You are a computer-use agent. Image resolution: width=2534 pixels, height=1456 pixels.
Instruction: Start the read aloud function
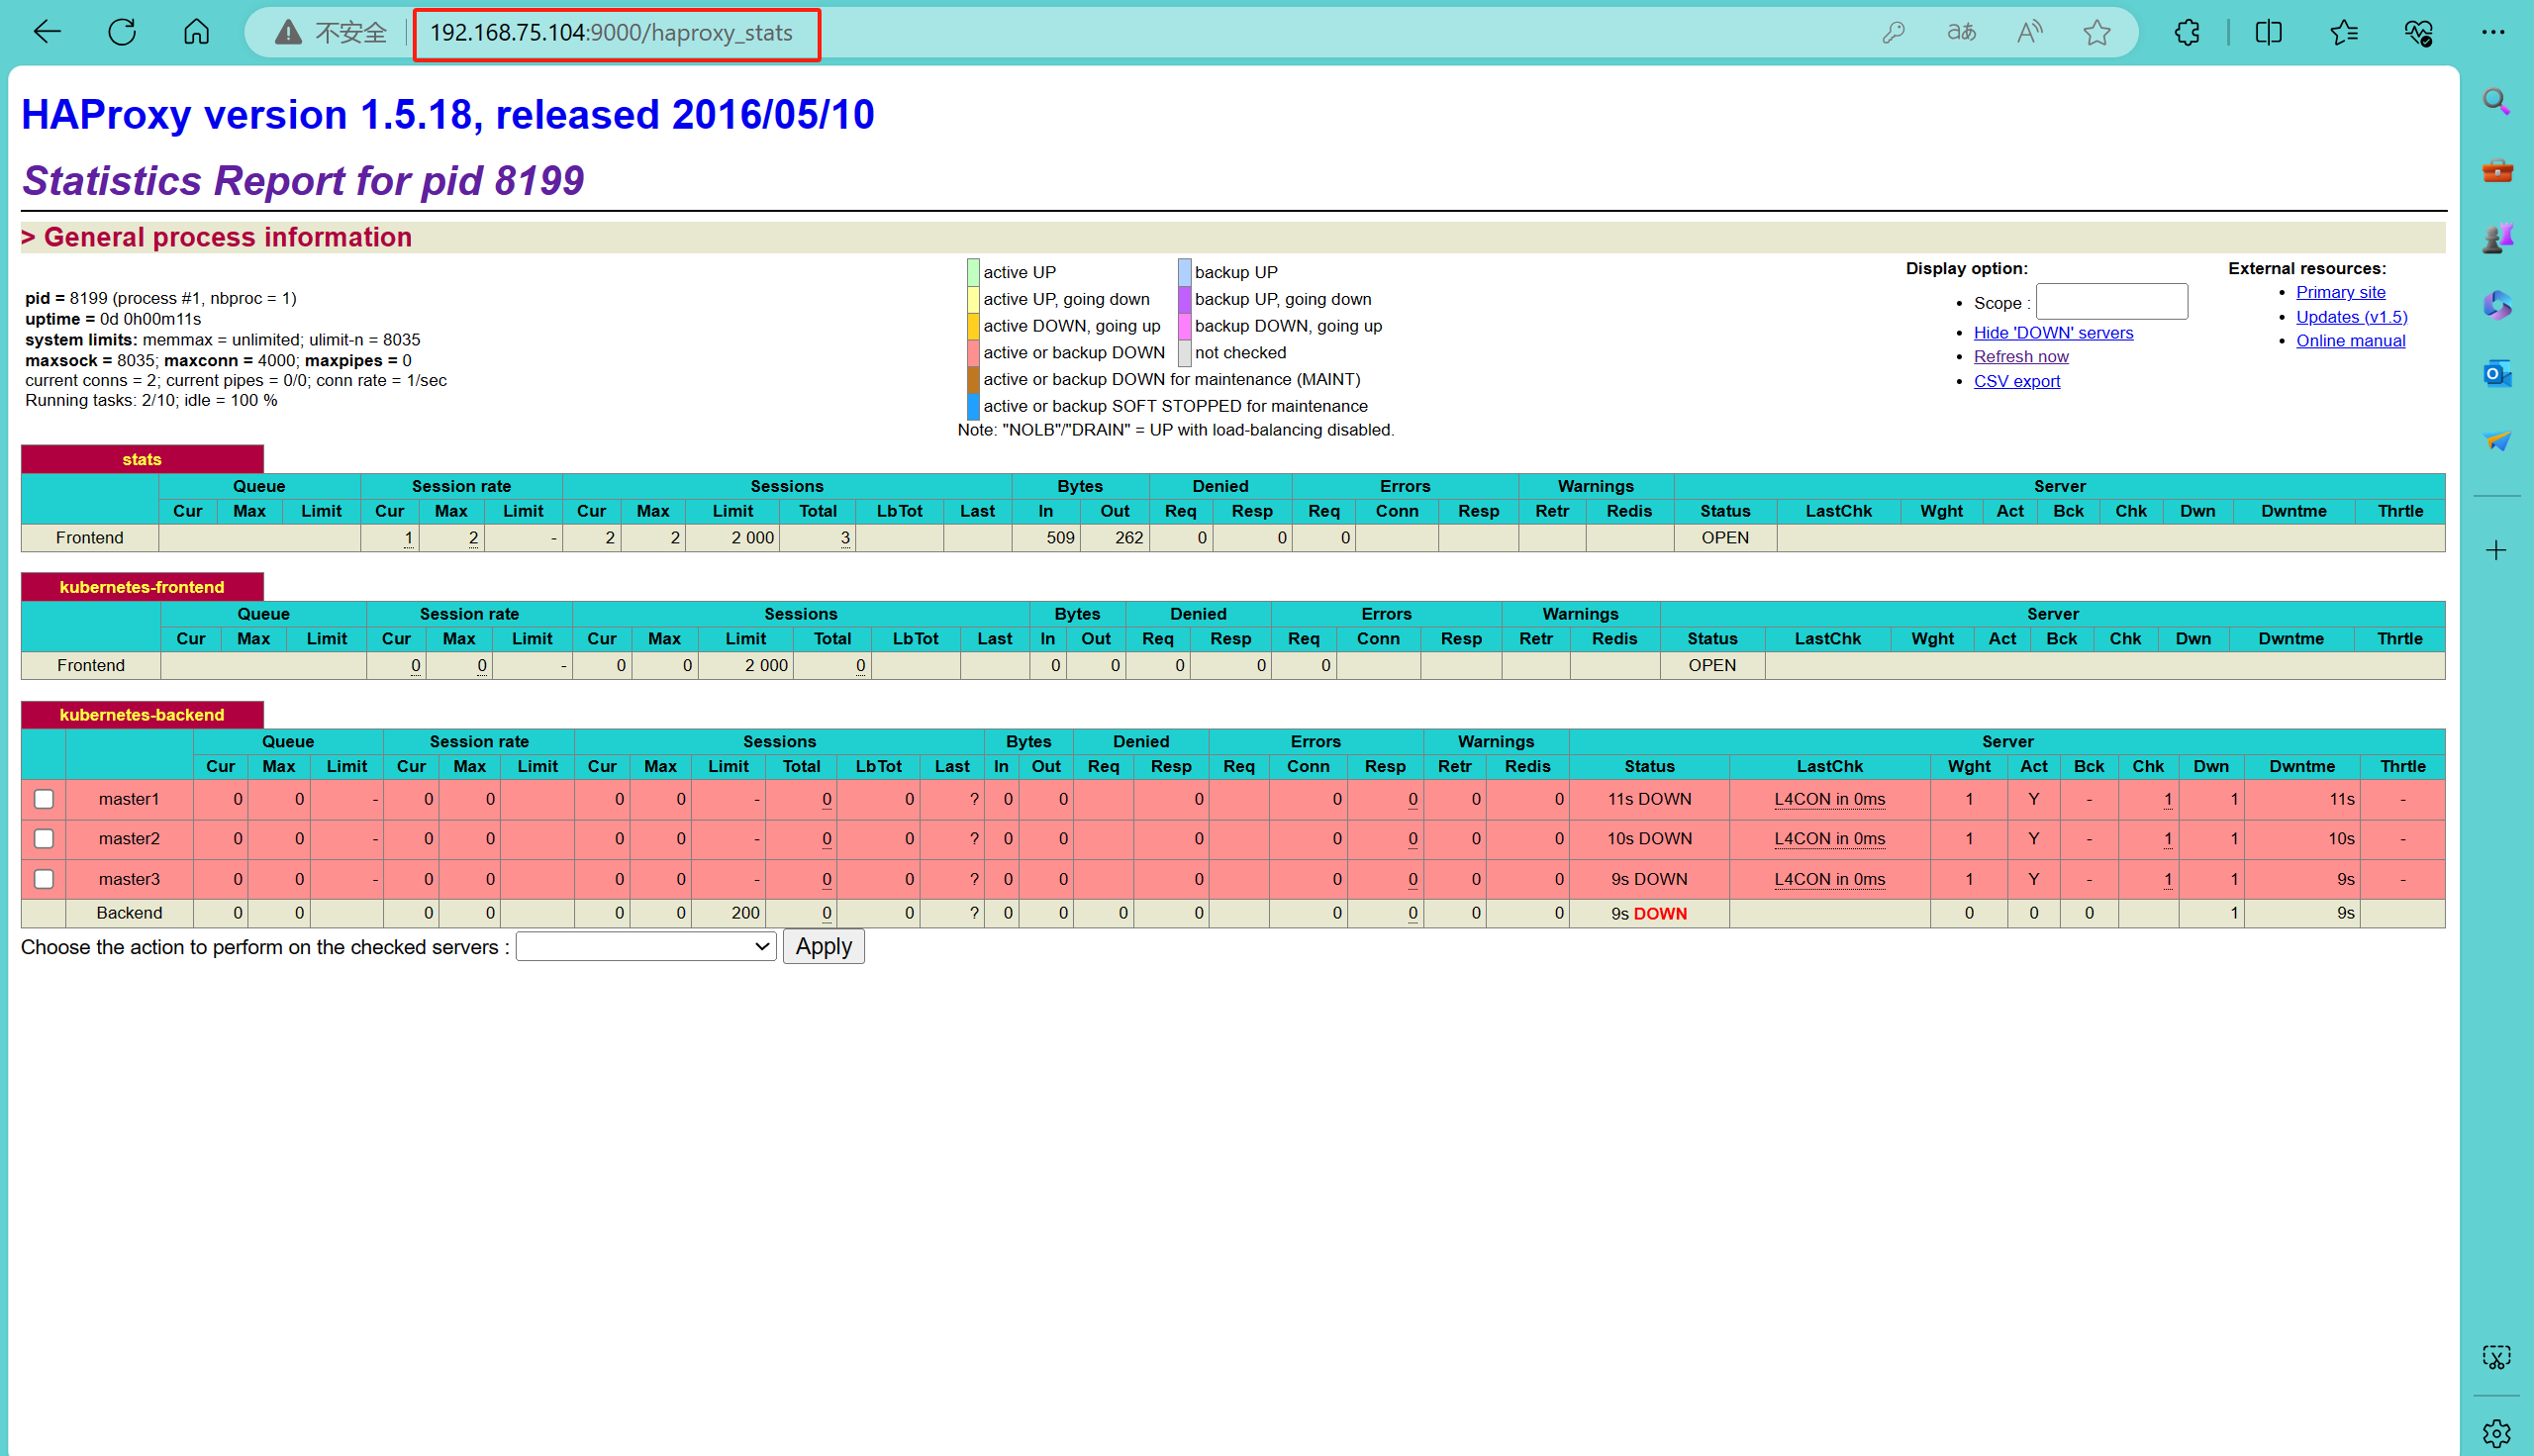click(2029, 32)
